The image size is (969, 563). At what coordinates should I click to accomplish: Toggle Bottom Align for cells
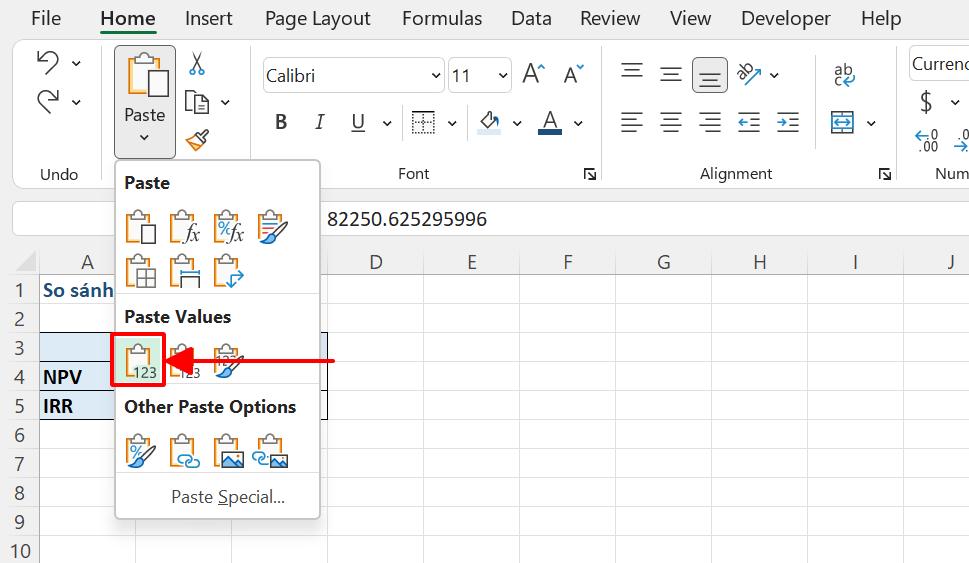pyautogui.click(x=710, y=75)
